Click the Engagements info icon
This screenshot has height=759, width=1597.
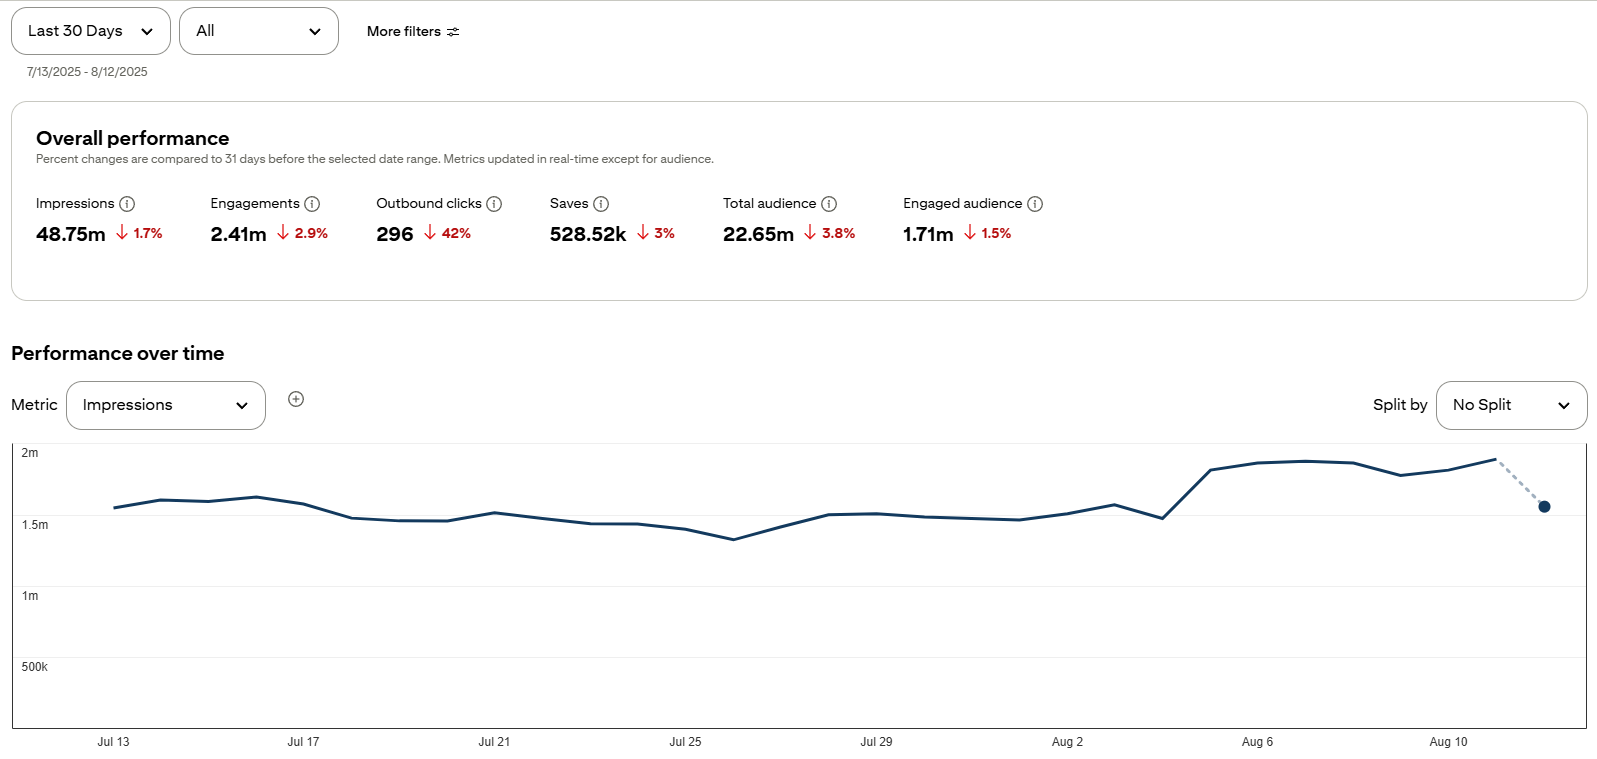pyautogui.click(x=312, y=204)
